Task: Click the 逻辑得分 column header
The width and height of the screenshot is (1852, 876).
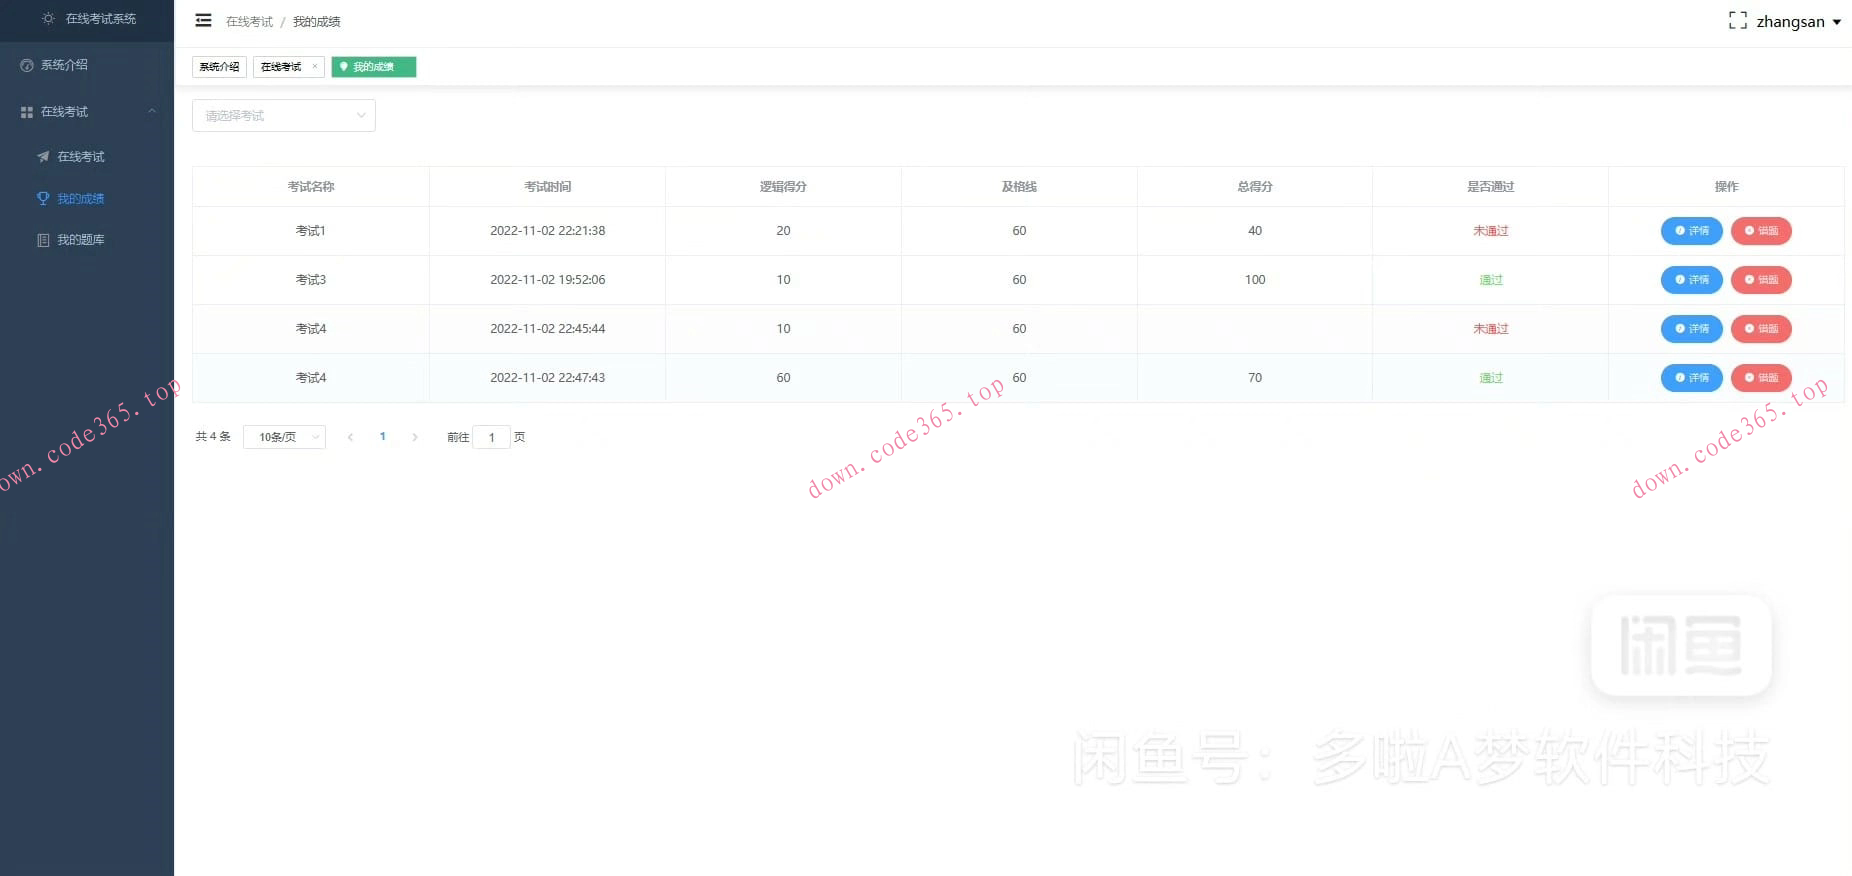Action: pyautogui.click(x=783, y=187)
